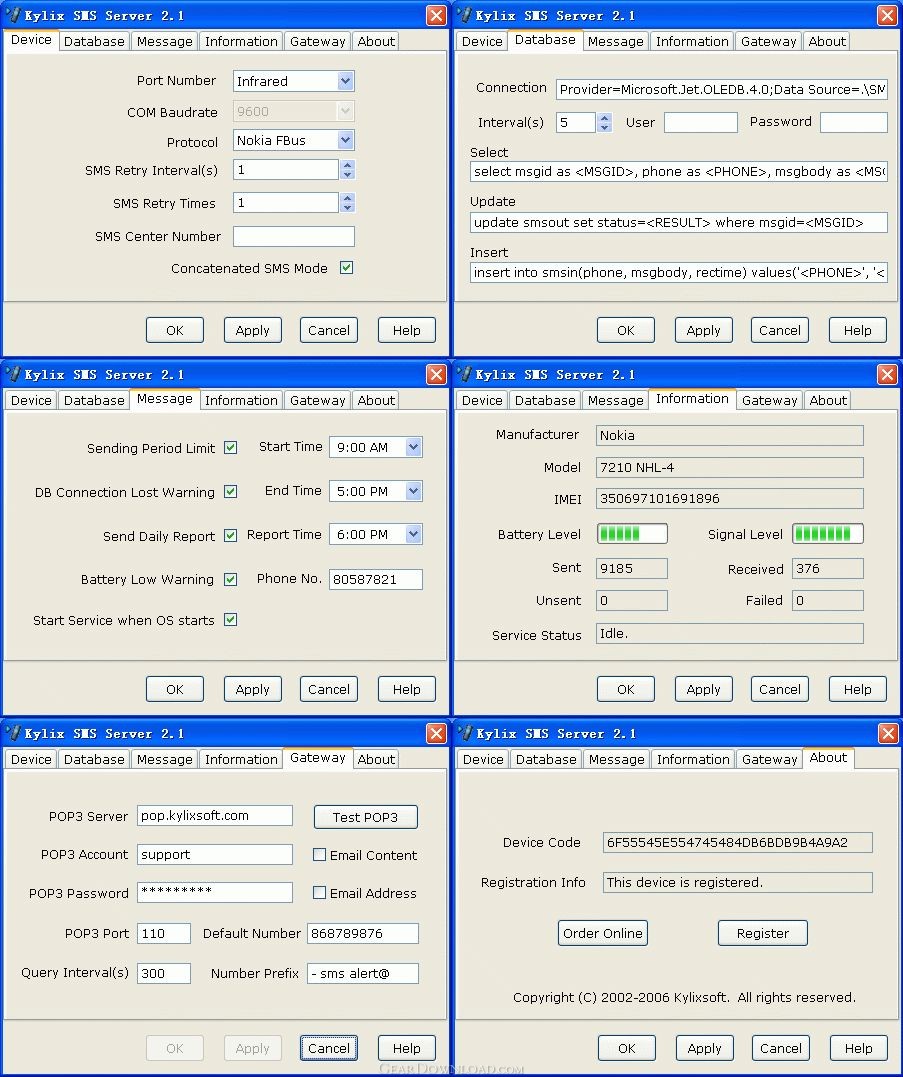This screenshot has height=1077, width=903.
Task: Open the Information tab in the Message-tab window
Action: click(x=241, y=400)
